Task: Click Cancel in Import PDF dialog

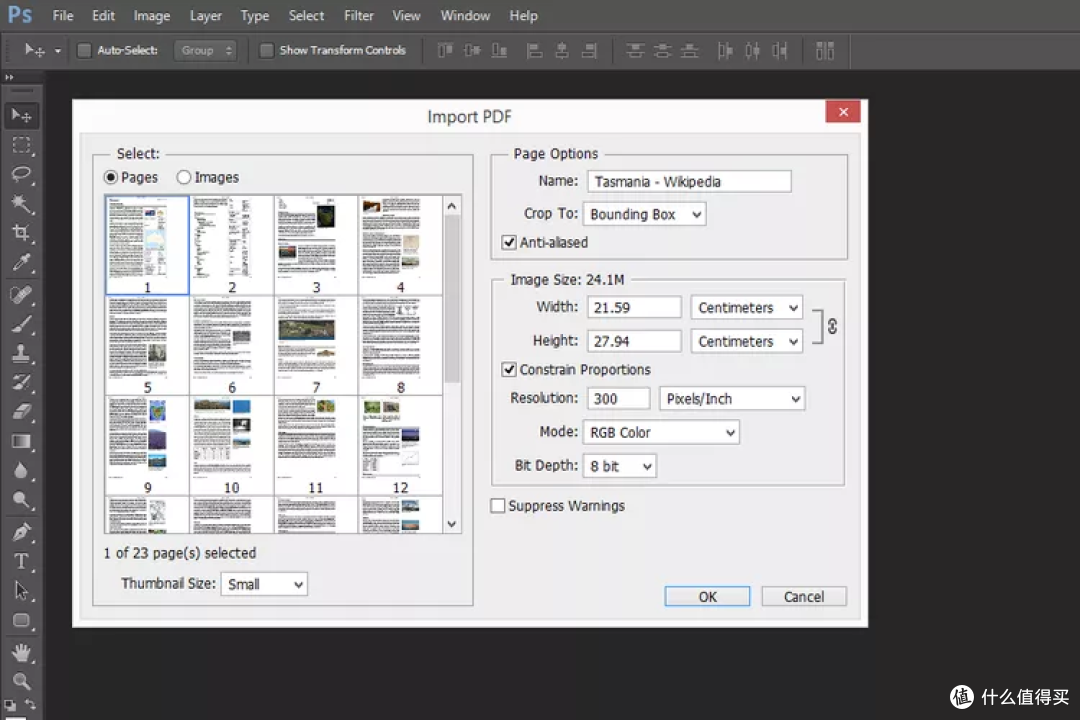Action: 804,597
